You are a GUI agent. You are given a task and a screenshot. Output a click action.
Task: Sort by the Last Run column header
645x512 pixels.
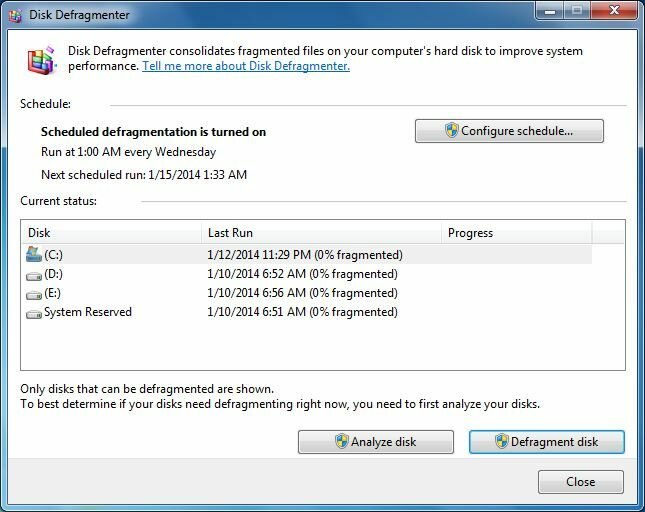coord(322,233)
